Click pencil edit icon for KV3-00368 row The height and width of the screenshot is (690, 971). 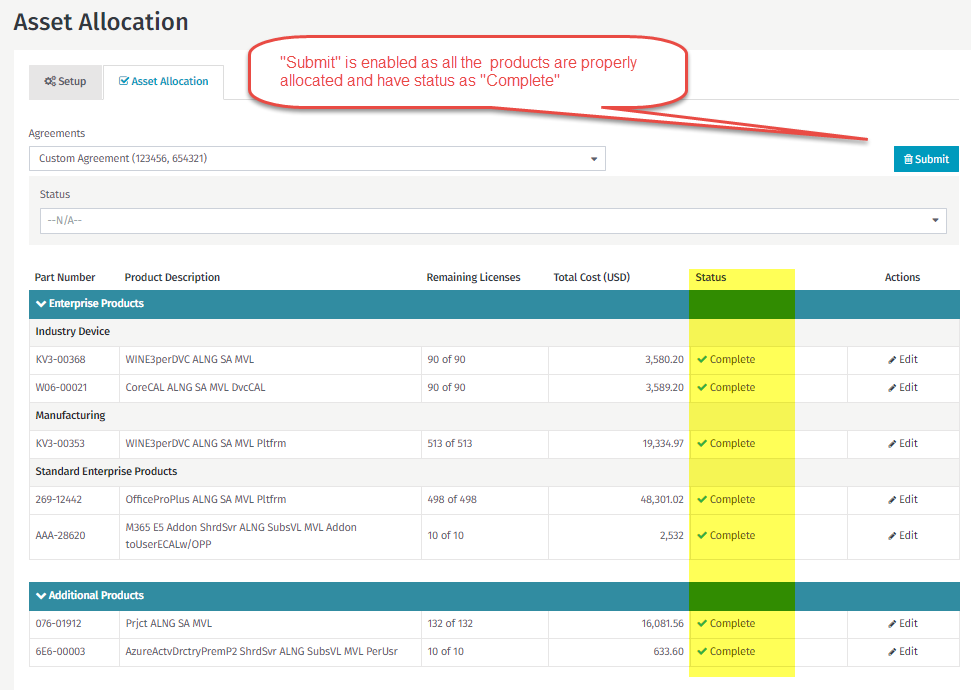point(892,360)
